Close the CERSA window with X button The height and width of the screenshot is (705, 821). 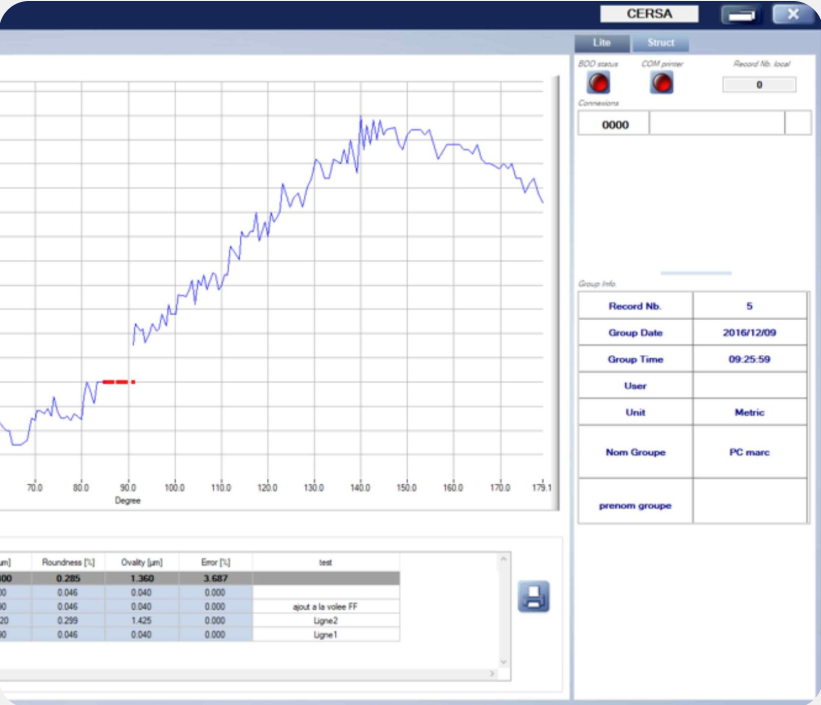click(793, 14)
